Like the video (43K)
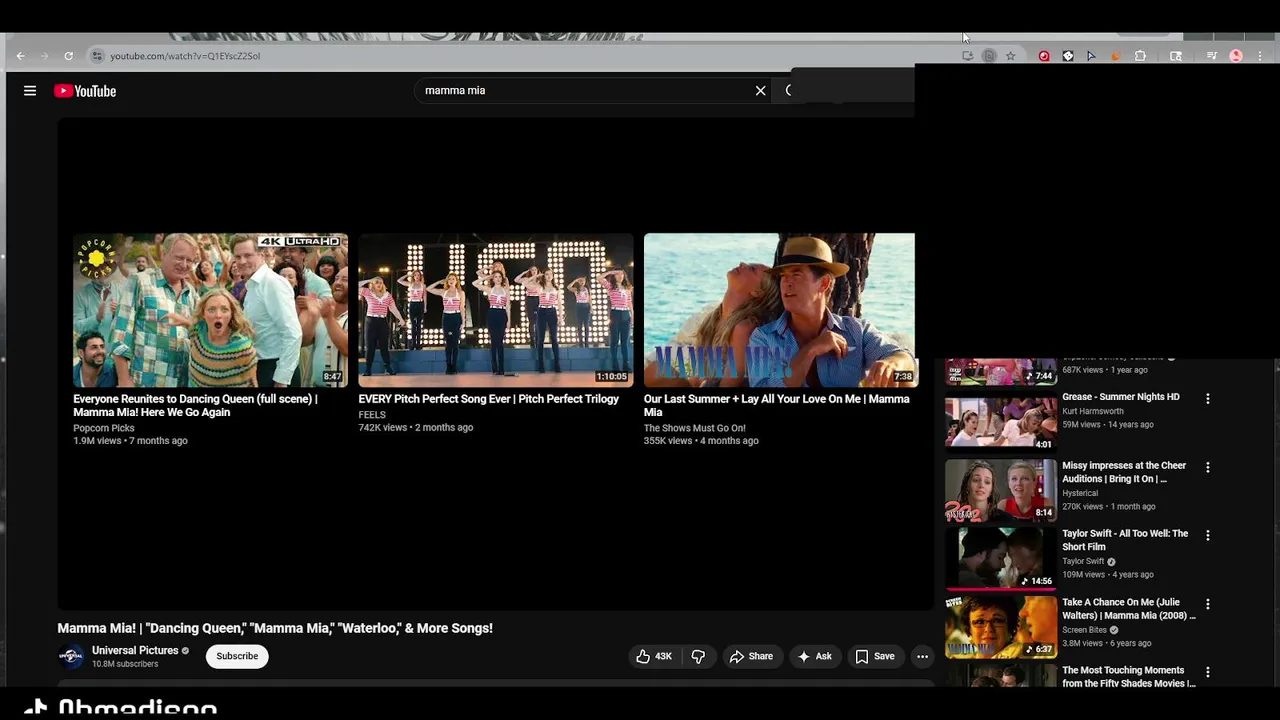 654,656
